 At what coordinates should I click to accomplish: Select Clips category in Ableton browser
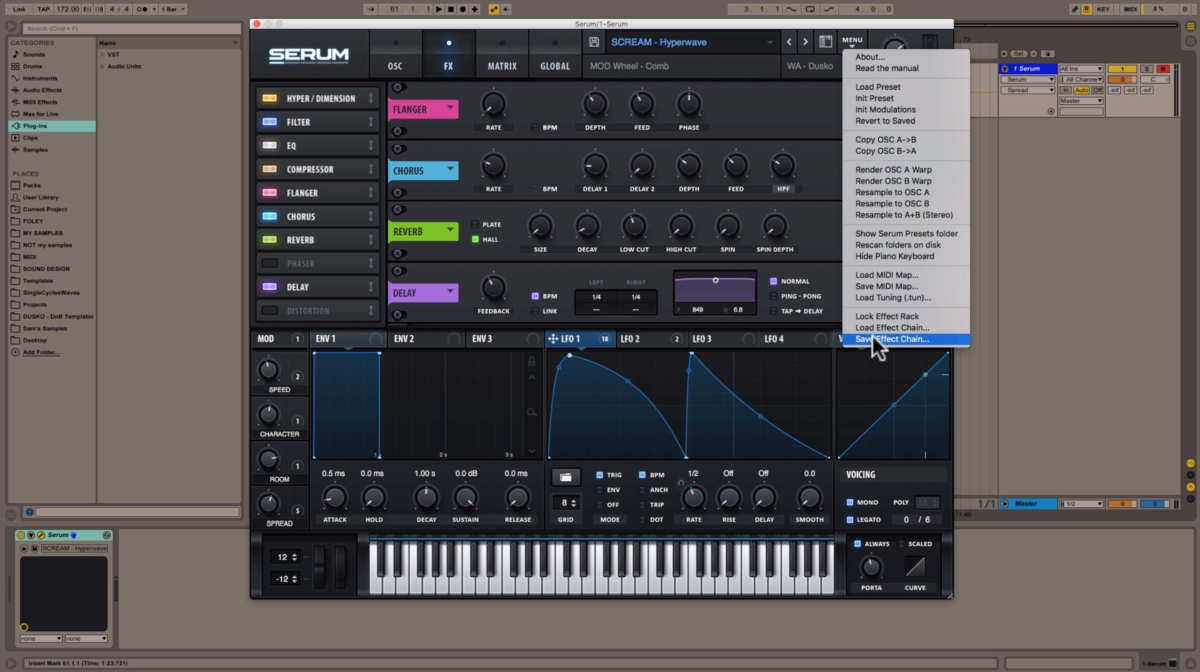click(29, 138)
